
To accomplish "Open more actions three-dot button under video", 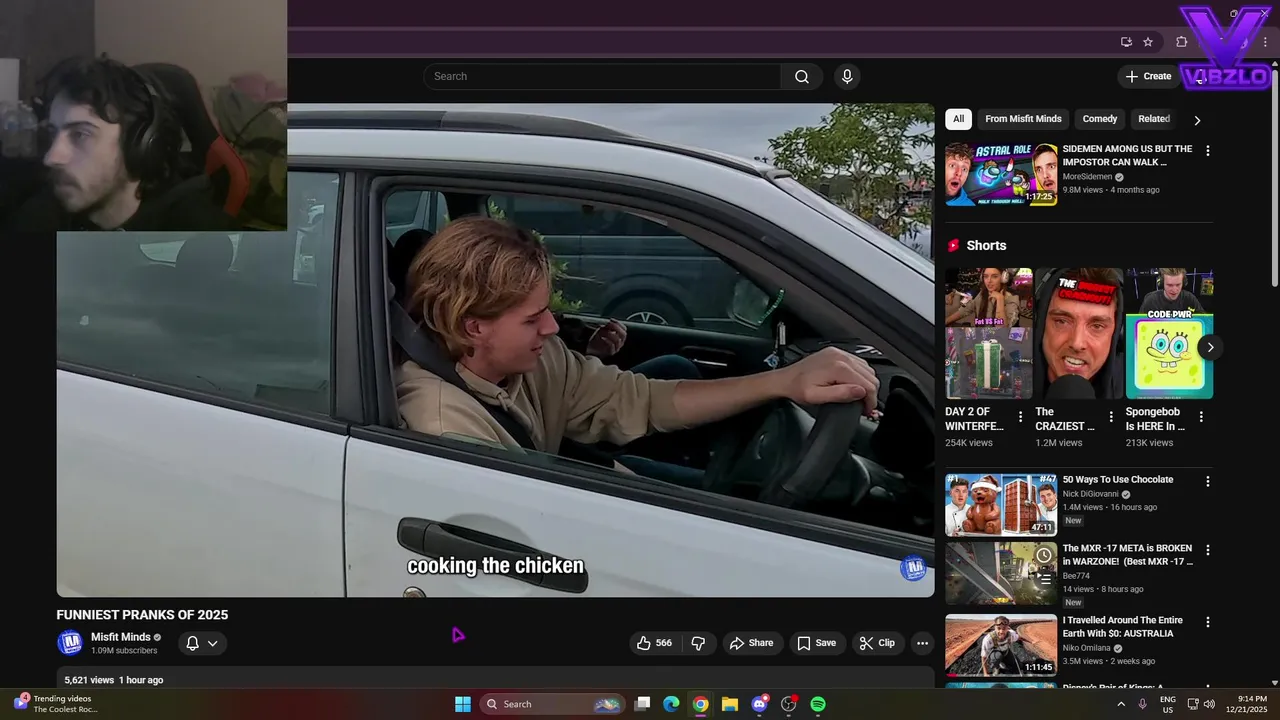I will point(922,643).
